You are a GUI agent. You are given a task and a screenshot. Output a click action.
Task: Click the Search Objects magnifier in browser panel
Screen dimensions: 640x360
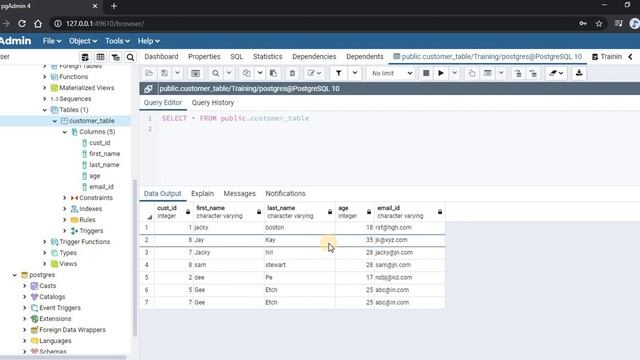point(130,57)
